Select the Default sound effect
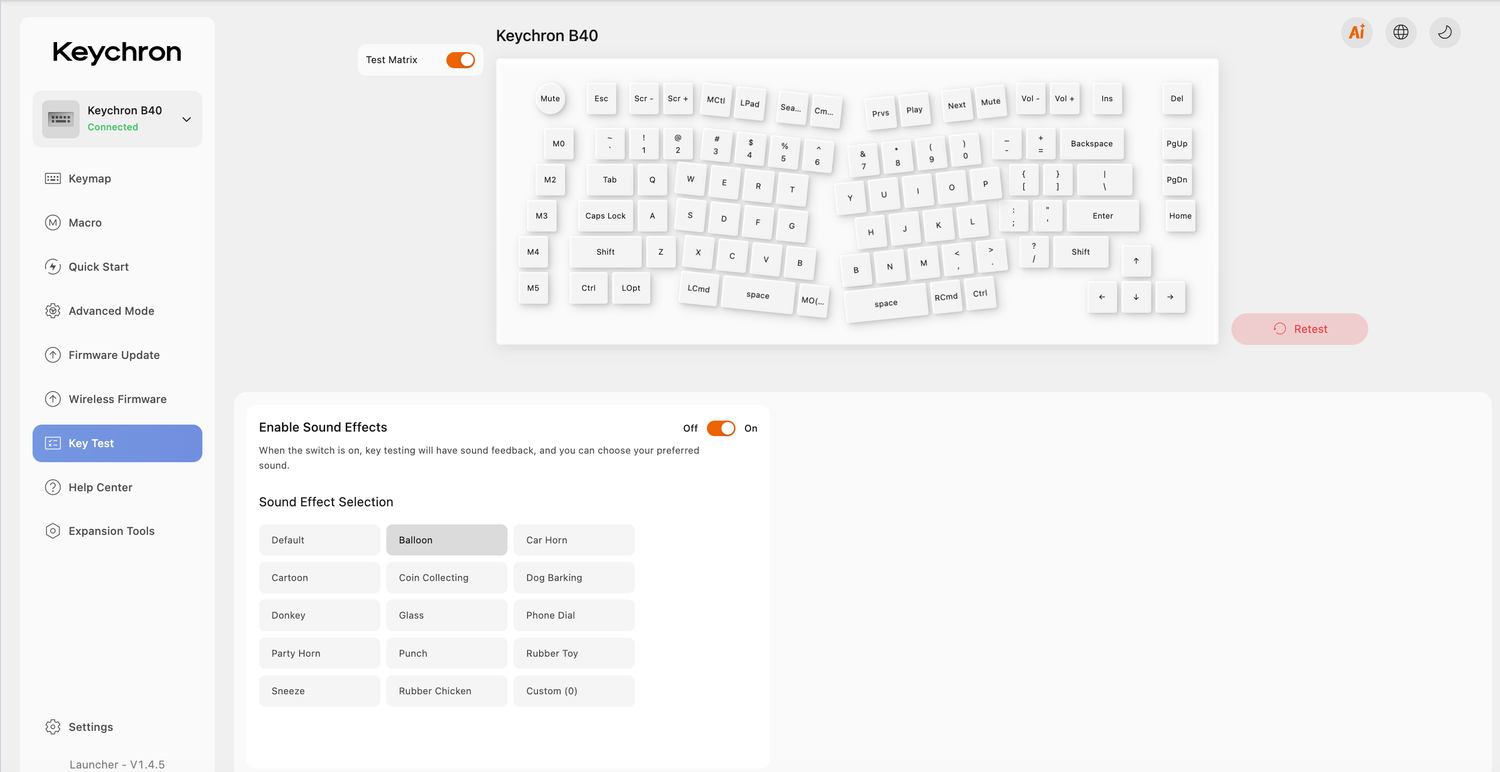Viewport: 1500px width, 772px height. (320, 540)
